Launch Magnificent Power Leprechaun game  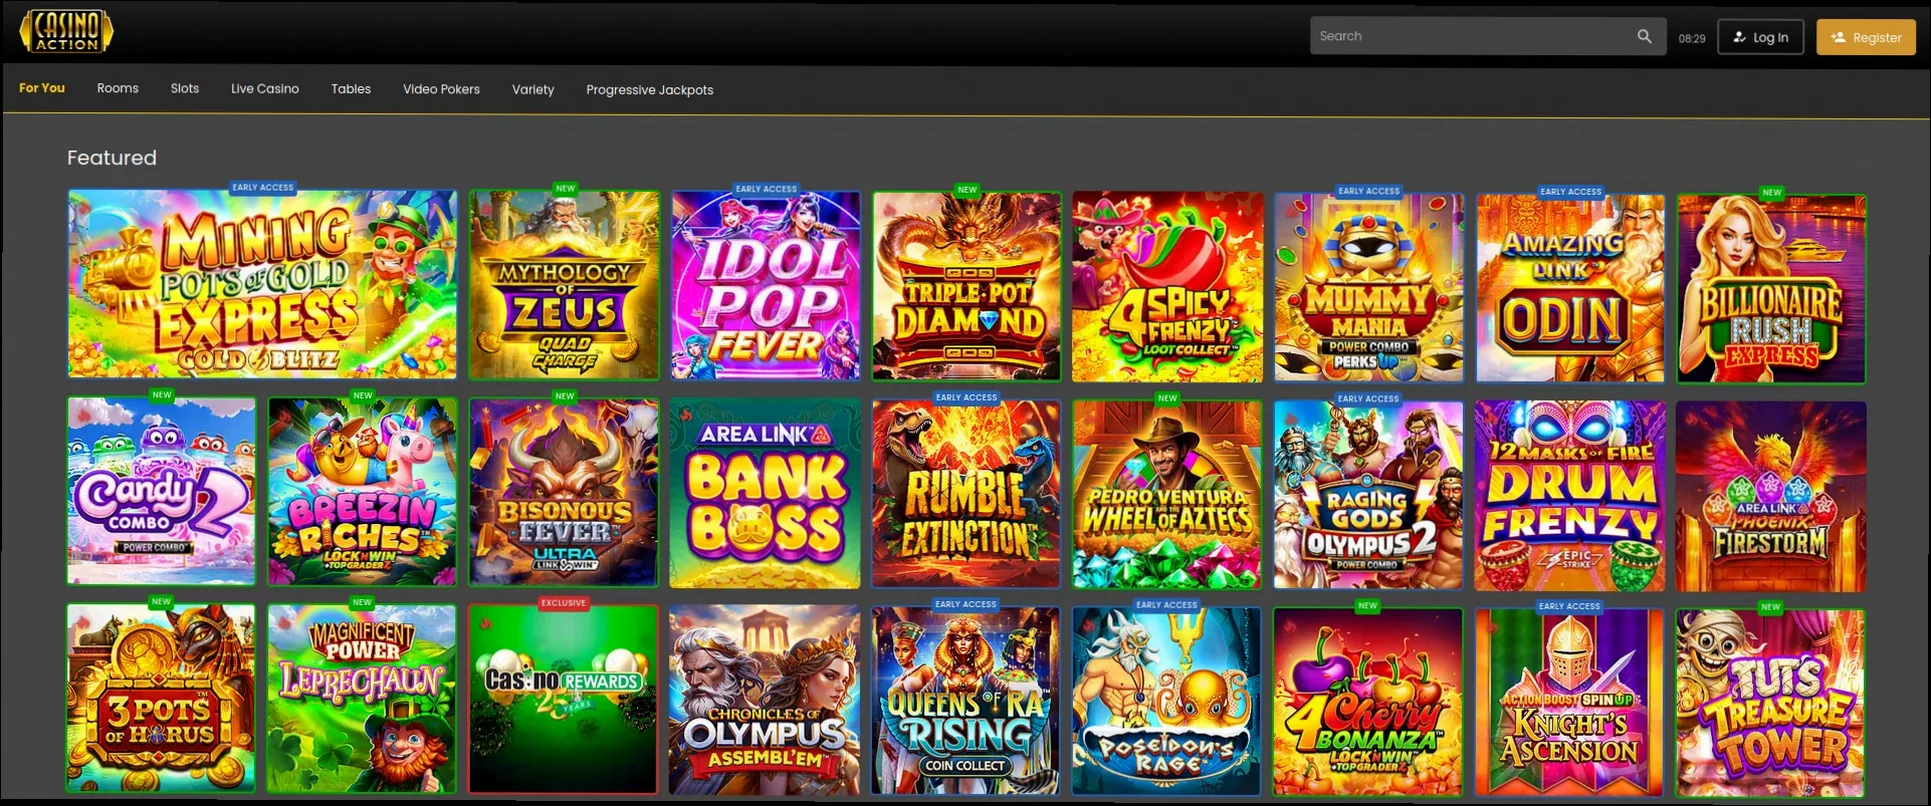click(x=362, y=699)
